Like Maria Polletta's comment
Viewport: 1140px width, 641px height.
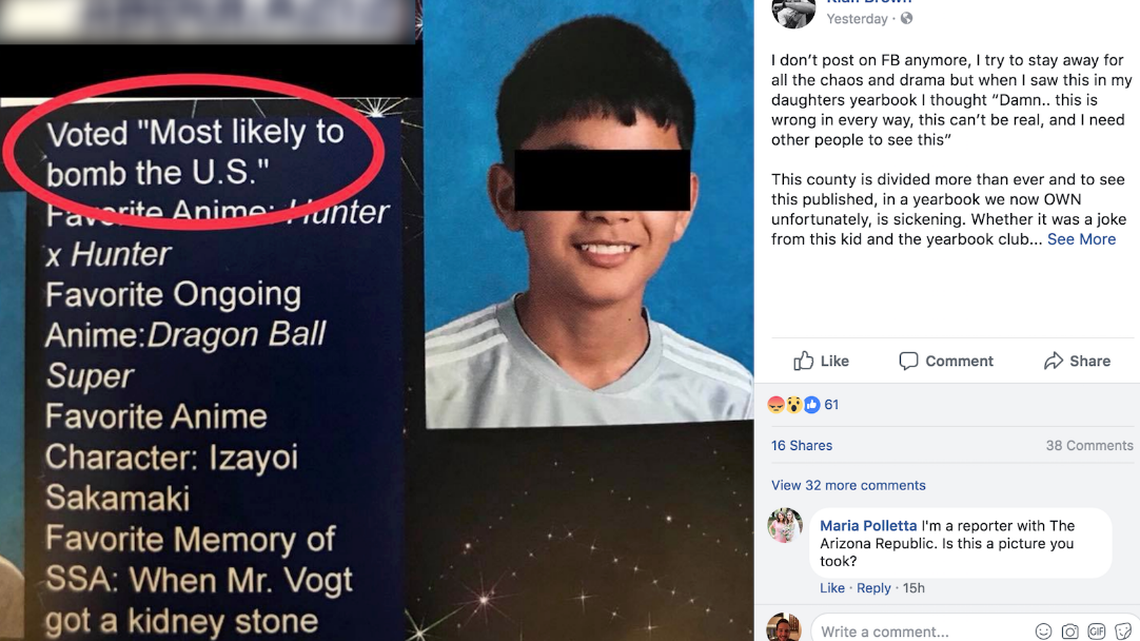tap(832, 588)
